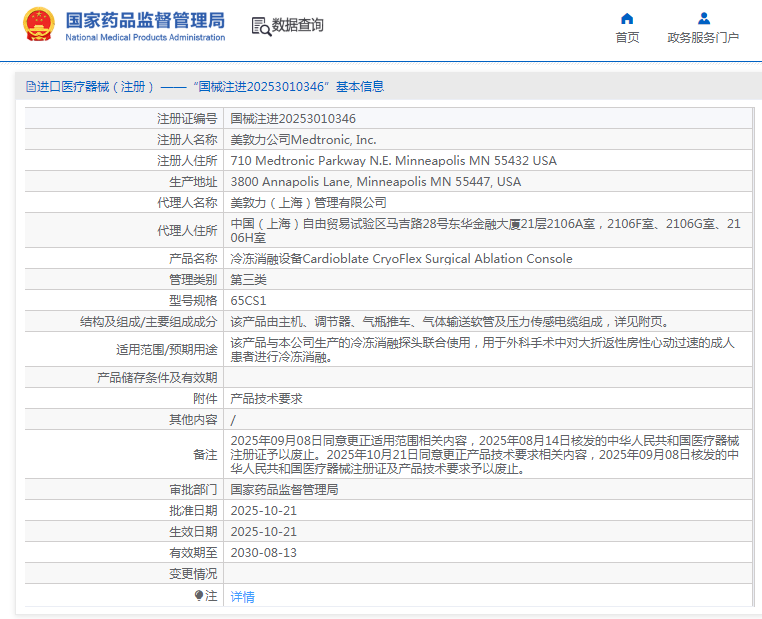Click the 有效期至 date 2030-08-13
This screenshot has width=762, height=619.
tap(263, 552)
